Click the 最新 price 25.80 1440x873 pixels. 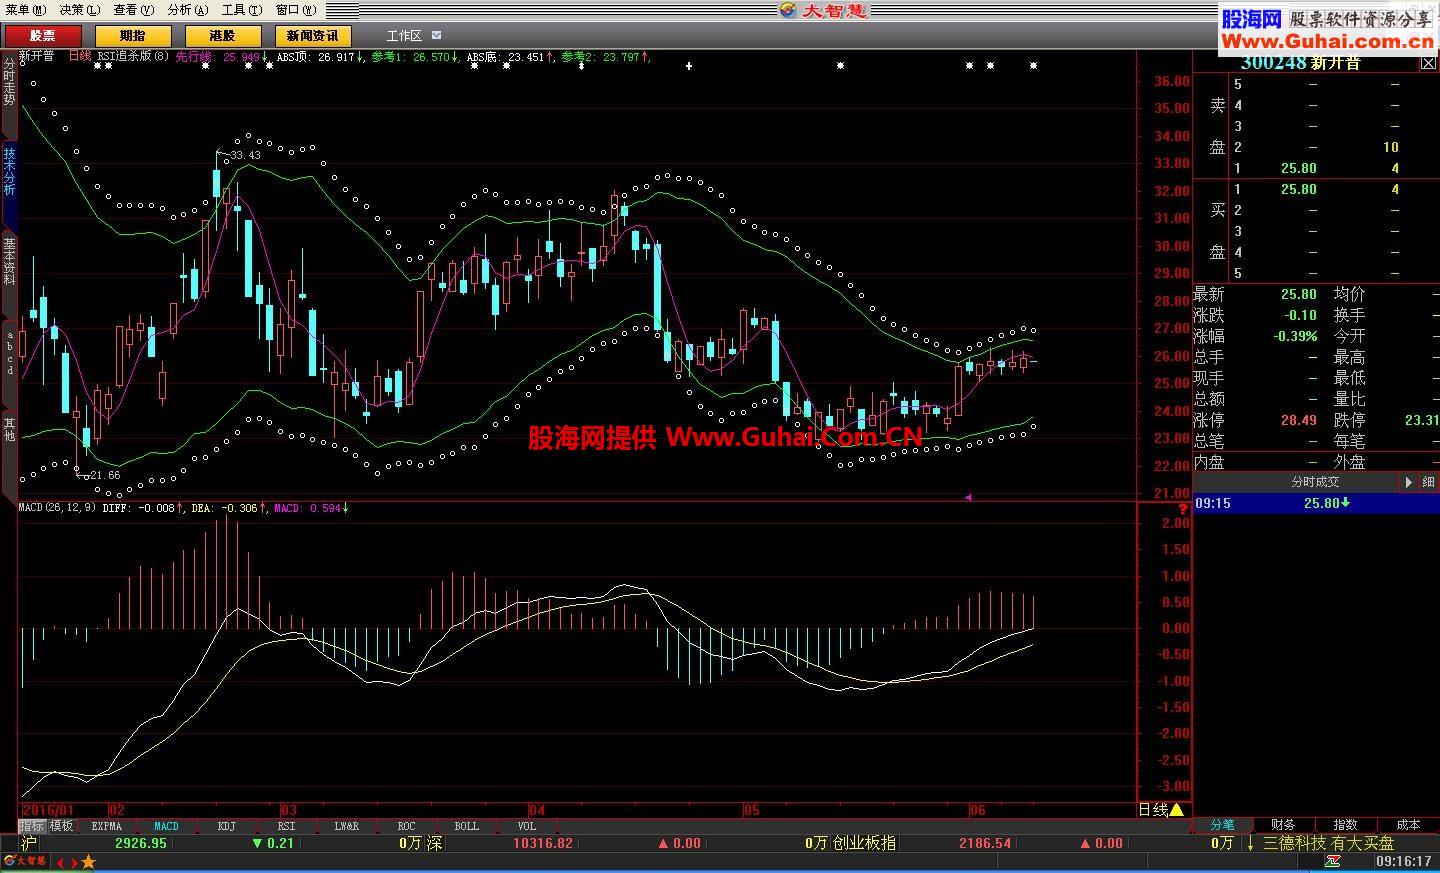pos(1299,294)
